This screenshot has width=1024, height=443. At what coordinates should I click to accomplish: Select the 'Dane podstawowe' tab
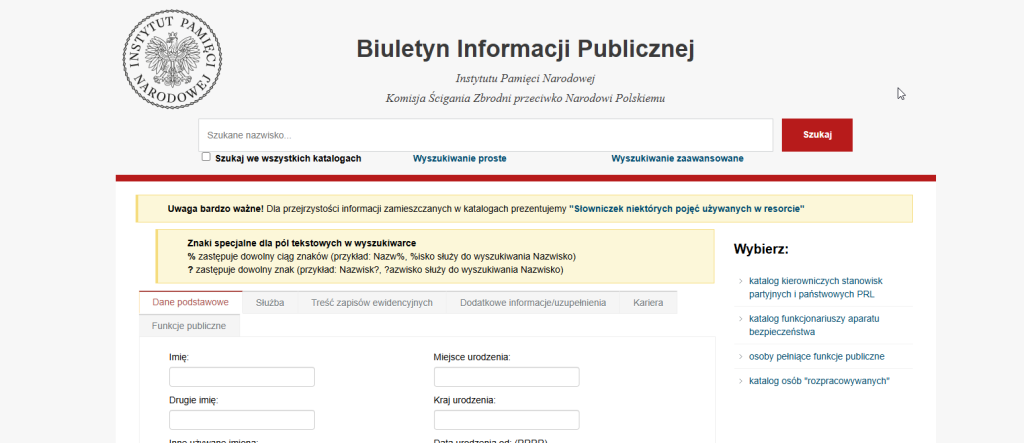[x=190, y=303]
